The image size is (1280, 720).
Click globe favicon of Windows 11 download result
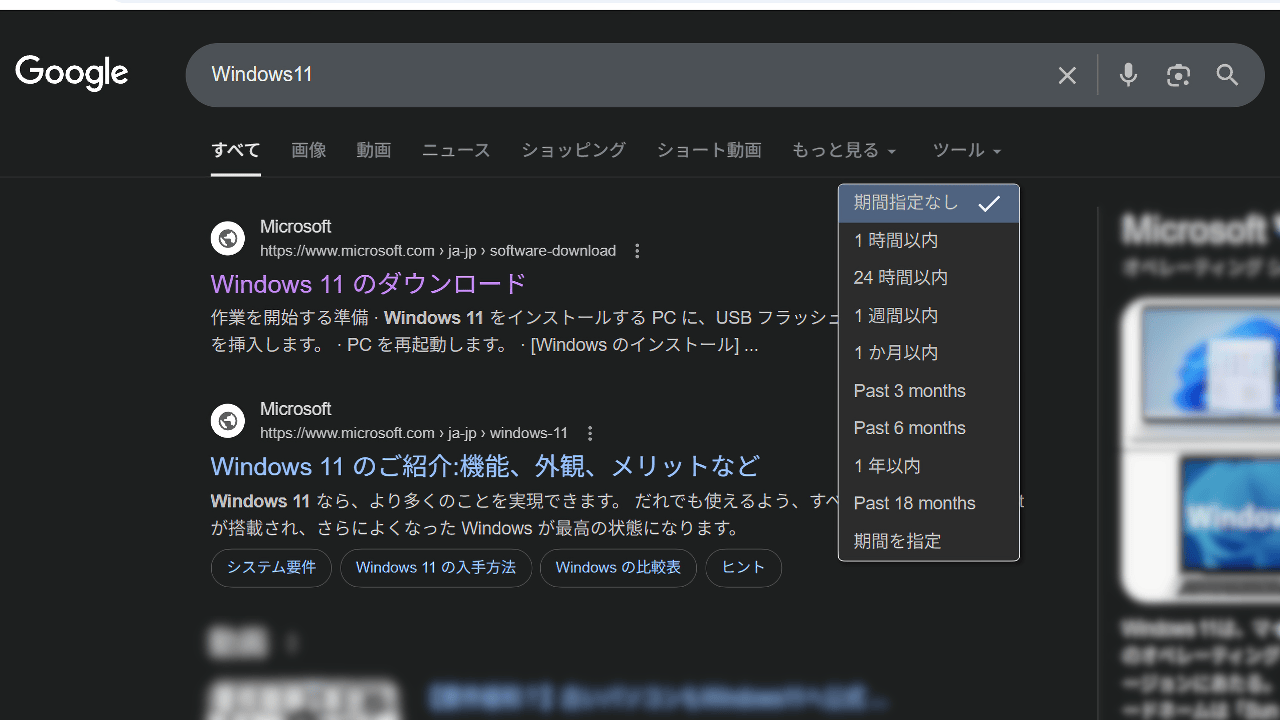coord(228,238)
